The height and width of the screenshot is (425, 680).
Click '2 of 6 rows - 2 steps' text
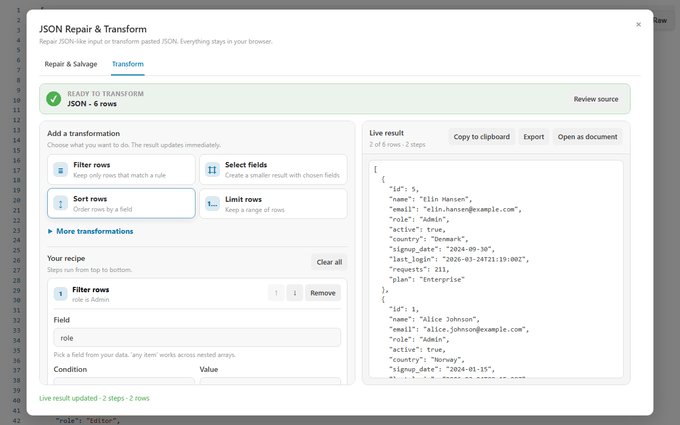pyautogui.click(x=397, y=144)
